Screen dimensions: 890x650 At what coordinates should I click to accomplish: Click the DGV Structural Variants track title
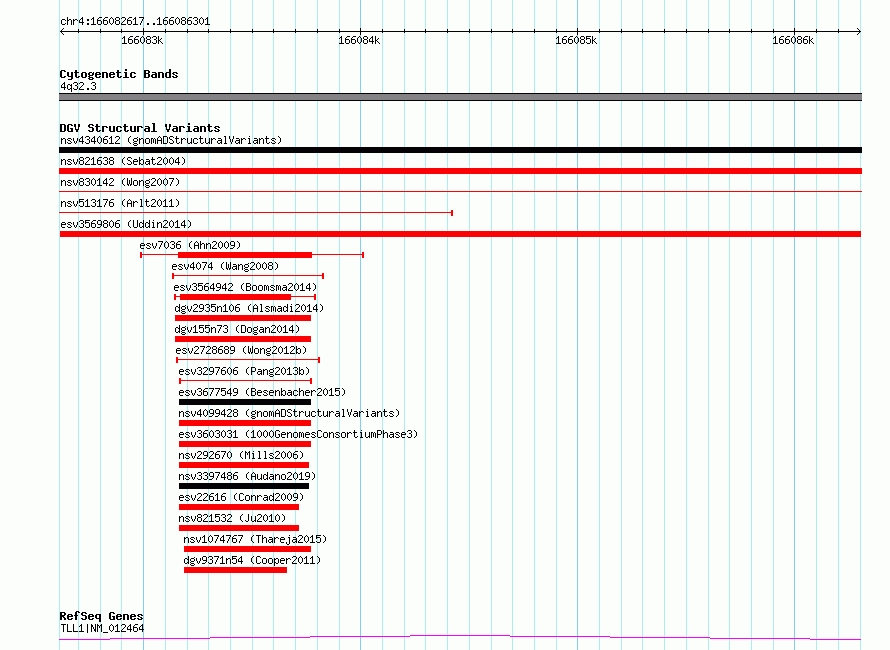pos(140,128)
